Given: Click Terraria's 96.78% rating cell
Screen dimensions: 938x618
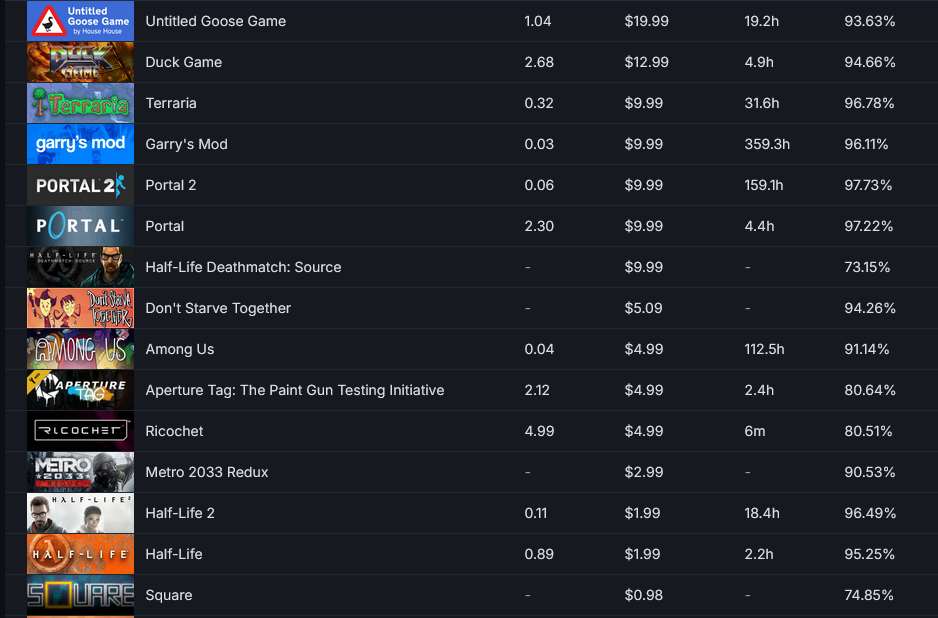Looking at the screenshot, I should 869,103.
